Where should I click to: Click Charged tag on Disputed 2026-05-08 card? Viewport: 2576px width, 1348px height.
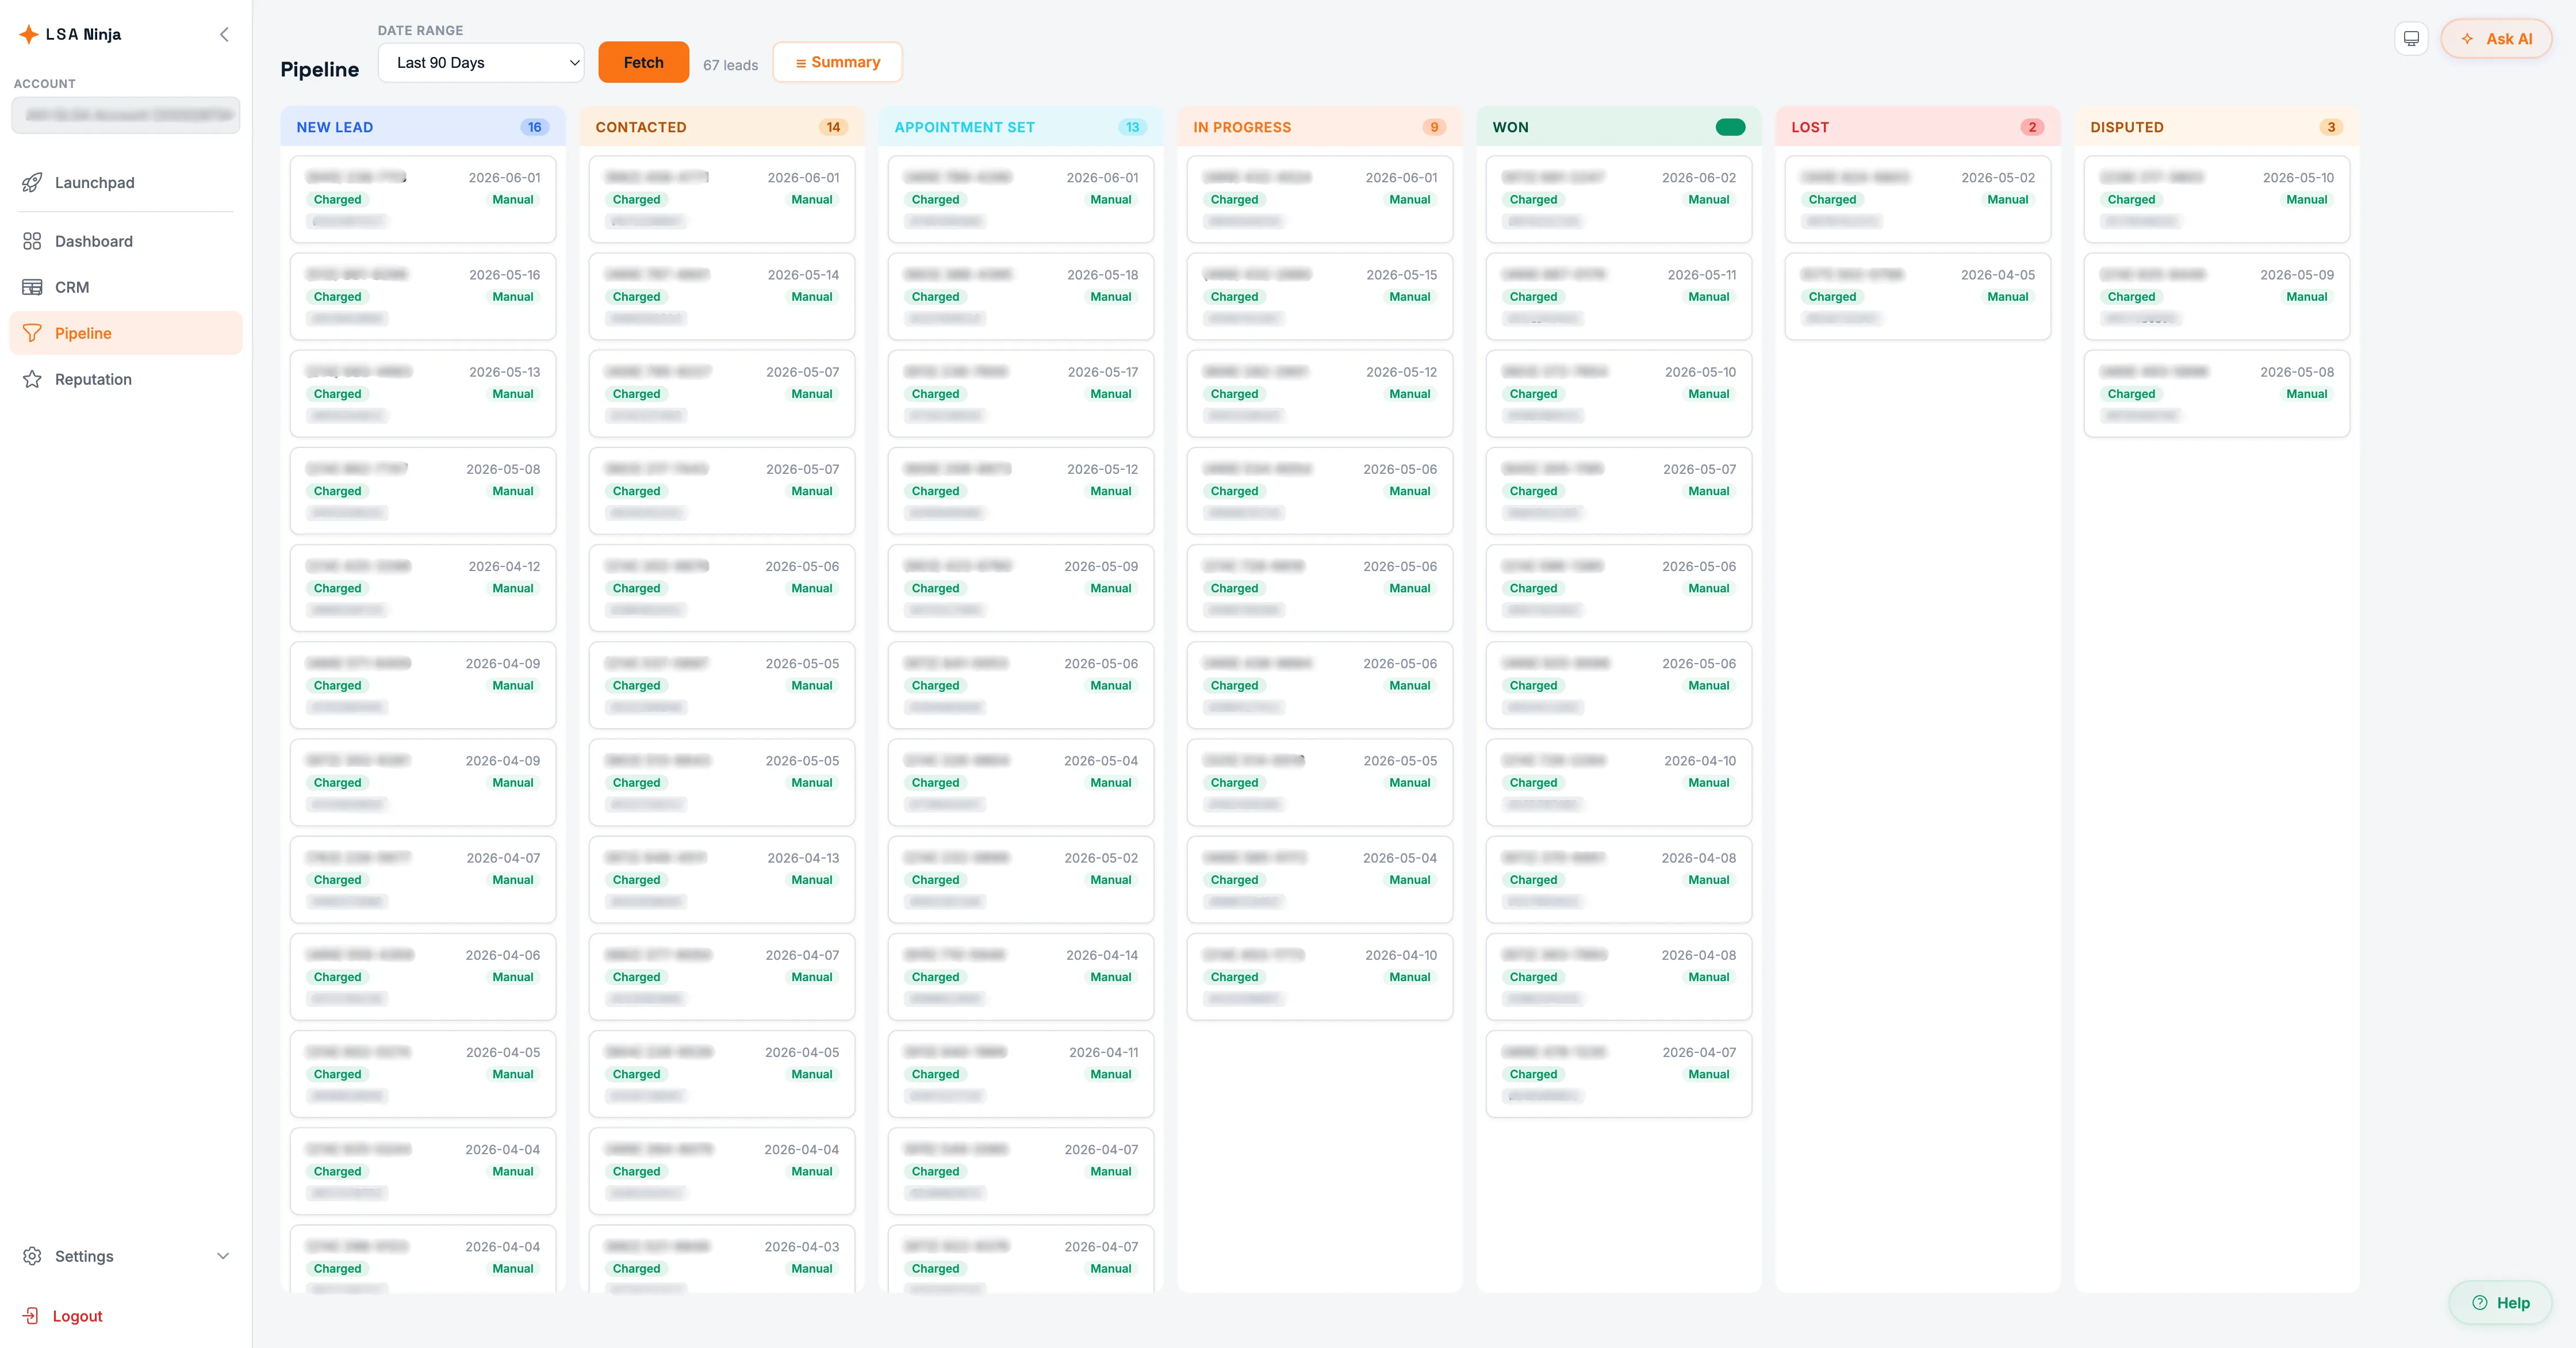2131,394
